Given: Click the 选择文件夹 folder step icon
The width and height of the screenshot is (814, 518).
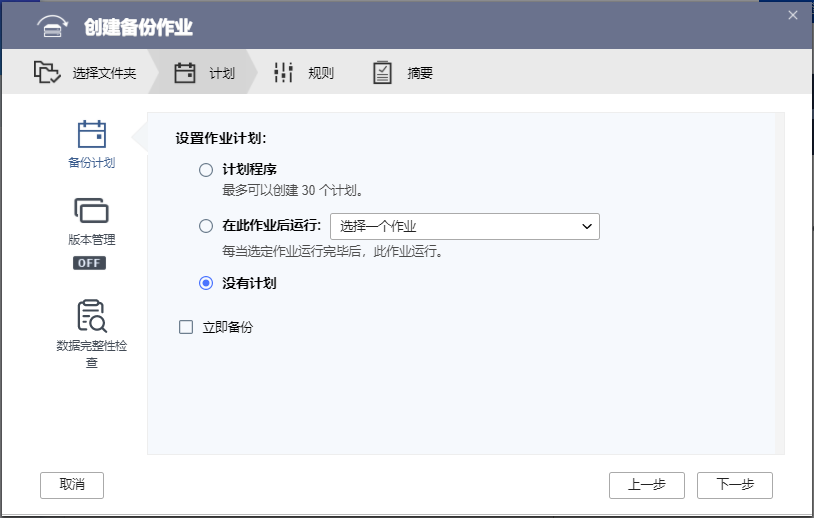Looking at the screenshot, I should pos(47,72).
